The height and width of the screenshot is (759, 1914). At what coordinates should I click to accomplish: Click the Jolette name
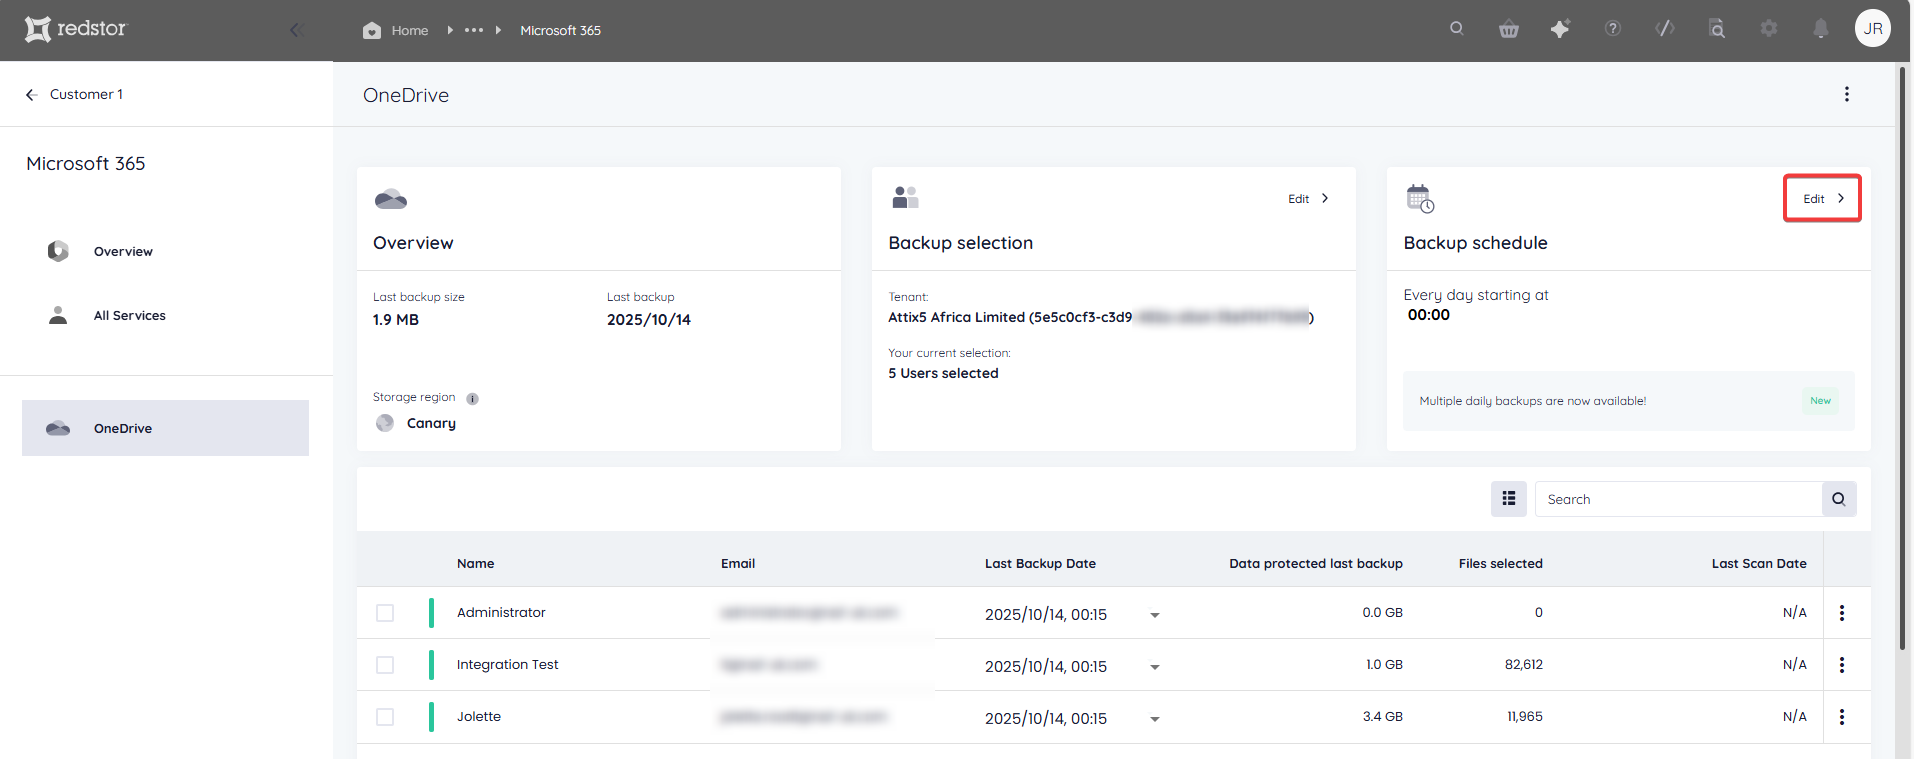coord(479,716)
